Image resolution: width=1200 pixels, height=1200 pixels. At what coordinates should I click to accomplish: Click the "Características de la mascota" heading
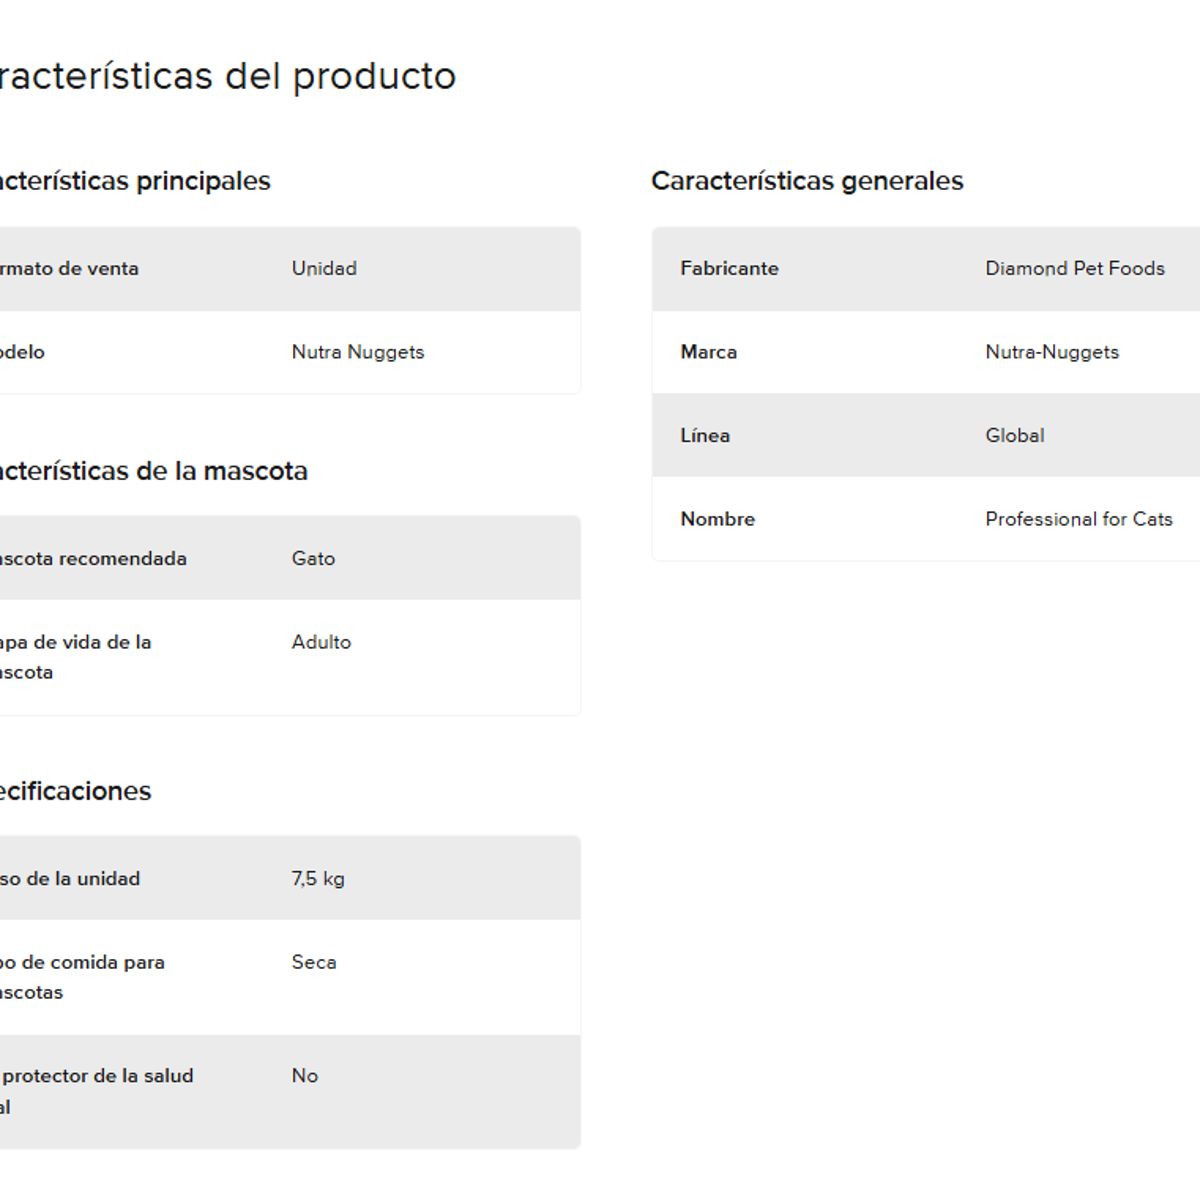coord(153,471)
